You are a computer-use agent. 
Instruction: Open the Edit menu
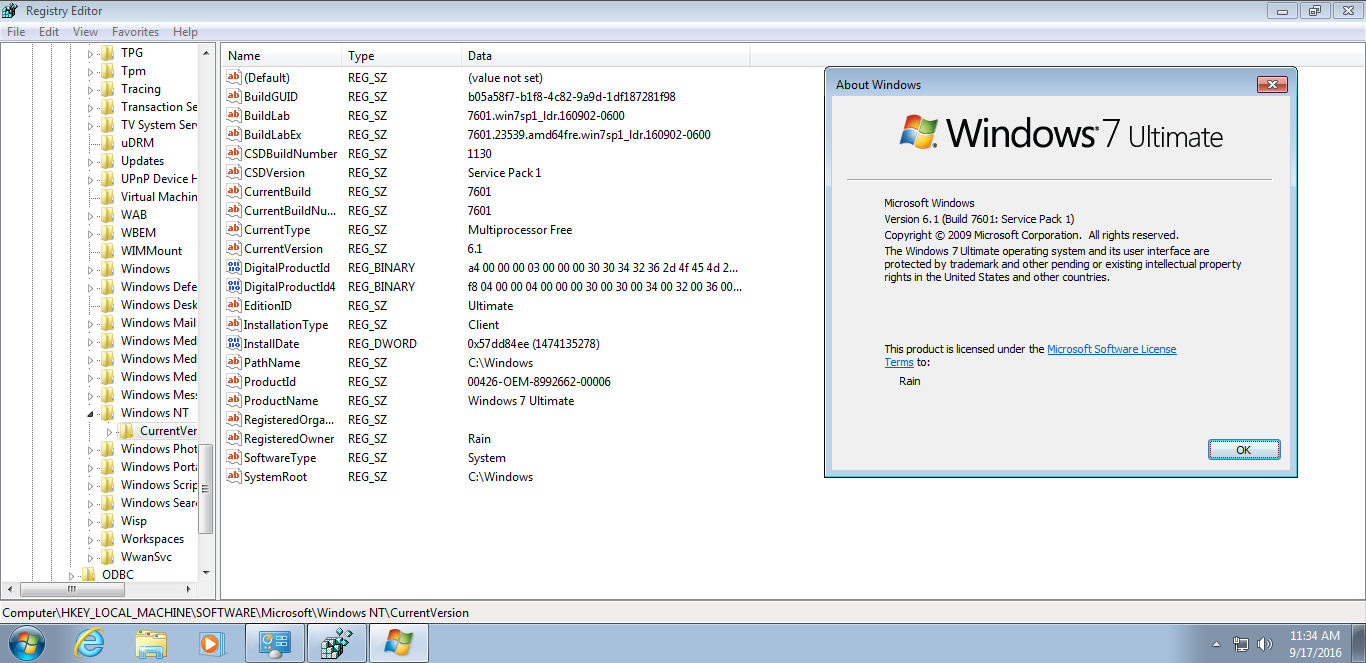pyautogui.click(x=49, y=32)
